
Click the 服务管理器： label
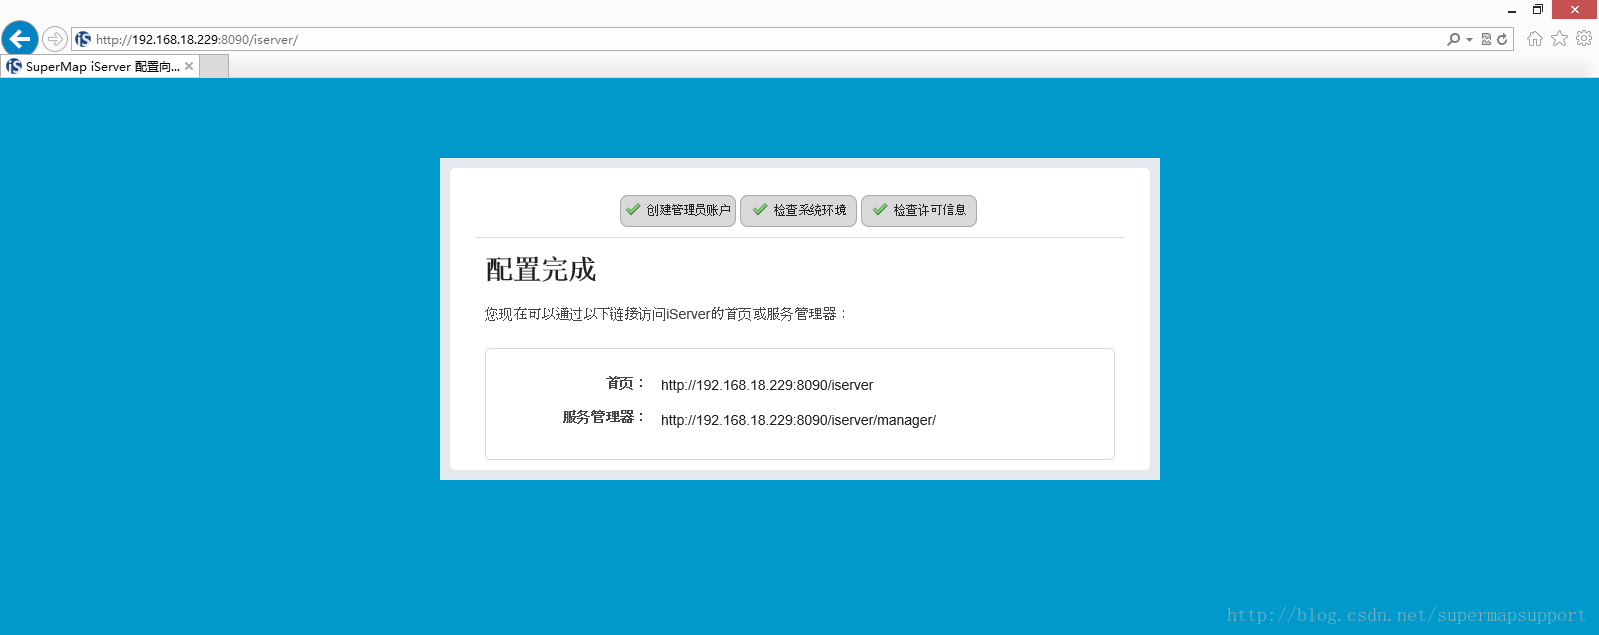pyautogui.click(x=604, y=417)
